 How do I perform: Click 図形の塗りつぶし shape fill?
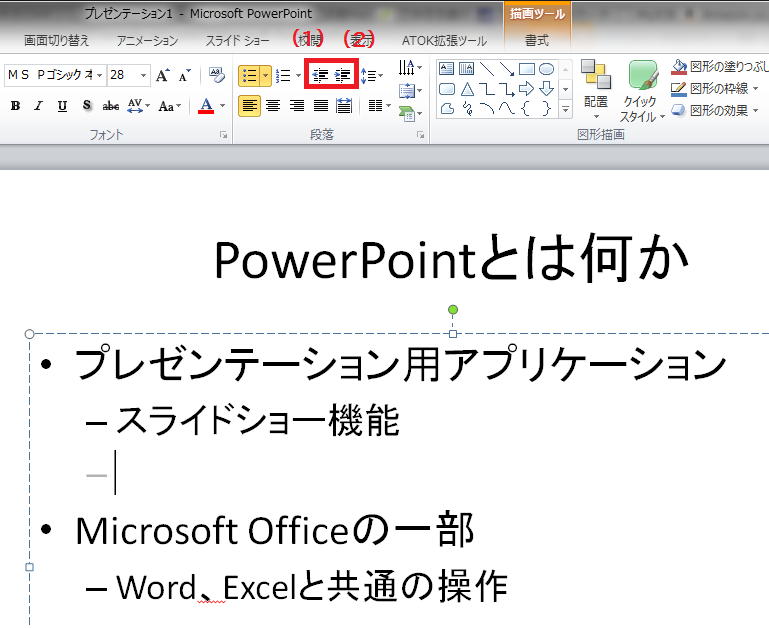point(719,66)
